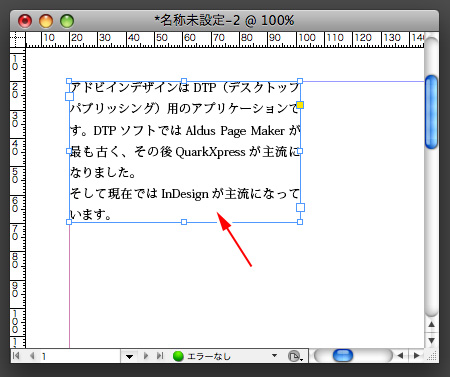
Task: Select the top-right corner handle of the text frame
Action: tap(300, 81)
